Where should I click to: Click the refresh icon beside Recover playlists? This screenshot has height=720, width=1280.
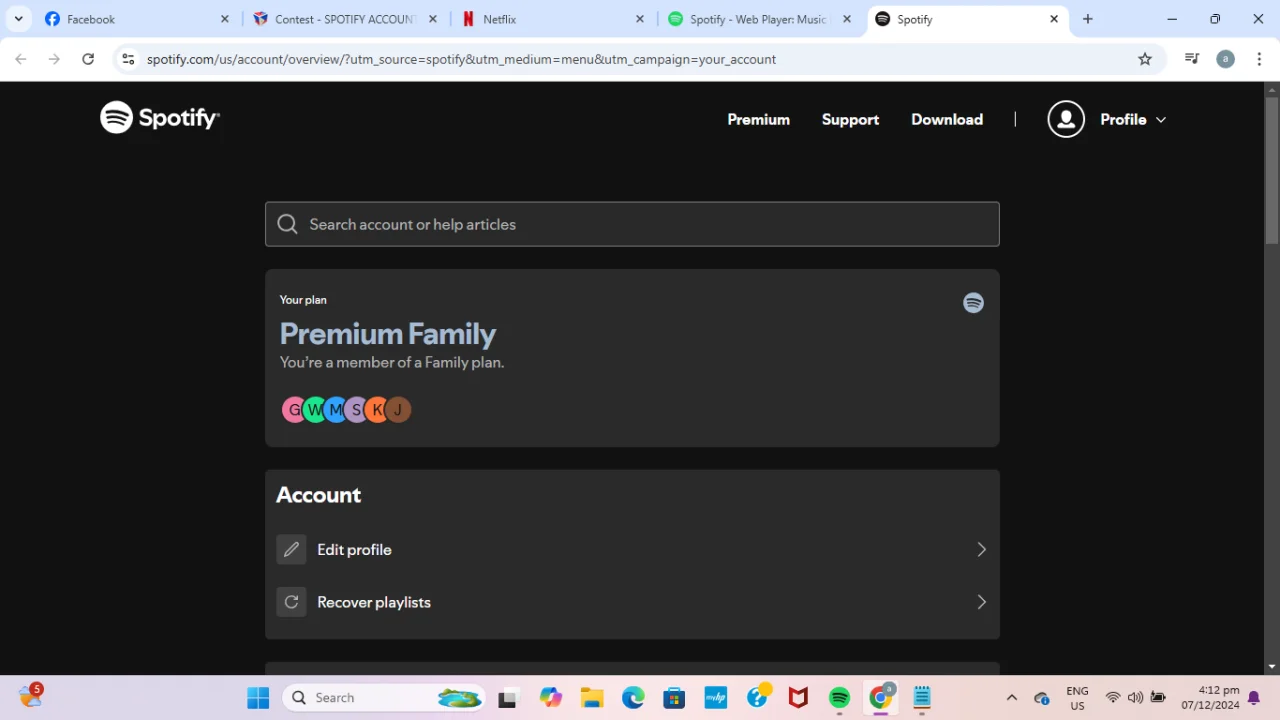291,602
